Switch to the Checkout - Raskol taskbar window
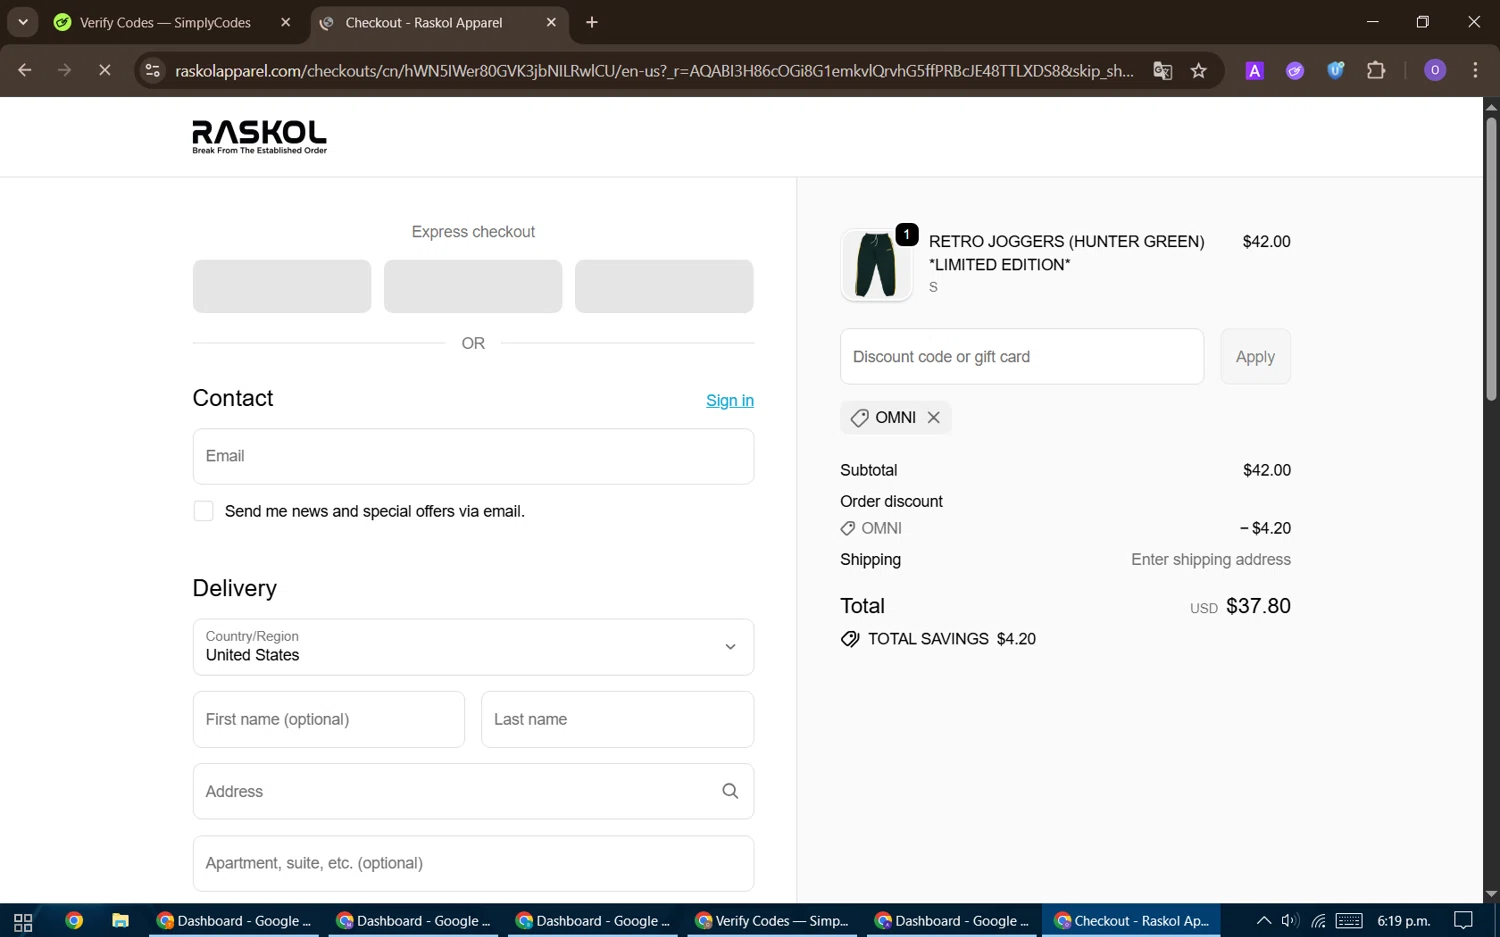 pos(1132,921)
